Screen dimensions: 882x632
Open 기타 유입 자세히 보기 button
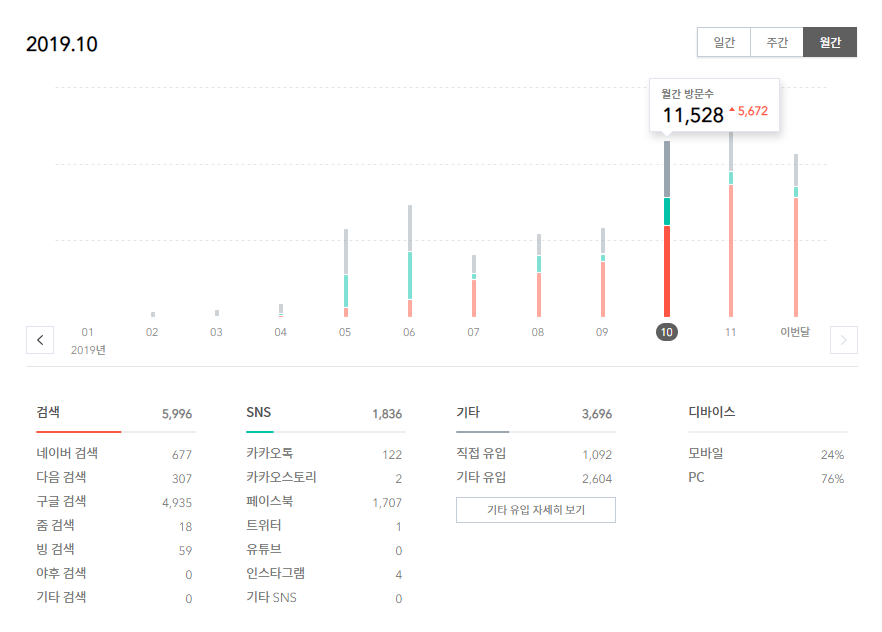tap(536, 510)
